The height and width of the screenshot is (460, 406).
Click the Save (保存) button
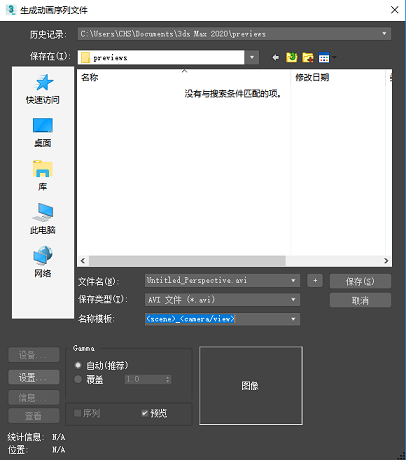(360, 281)
